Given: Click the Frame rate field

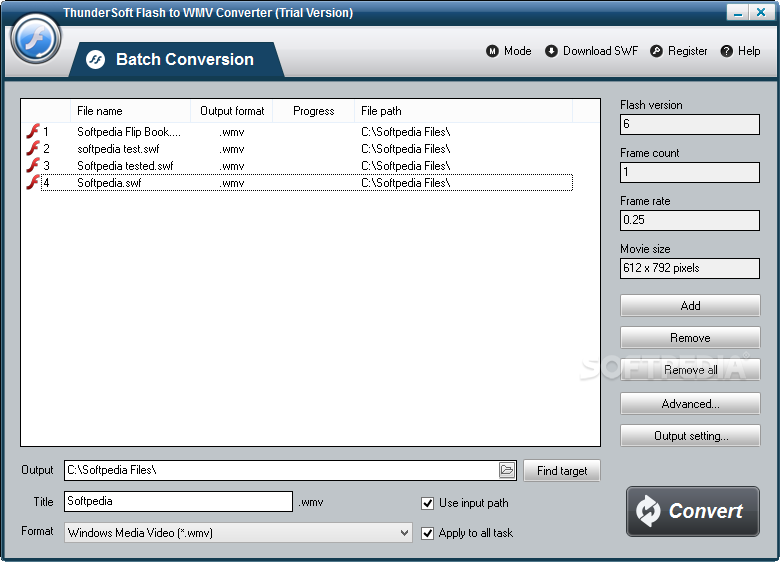Looking at the screenshot, I should tap(689, 220).
